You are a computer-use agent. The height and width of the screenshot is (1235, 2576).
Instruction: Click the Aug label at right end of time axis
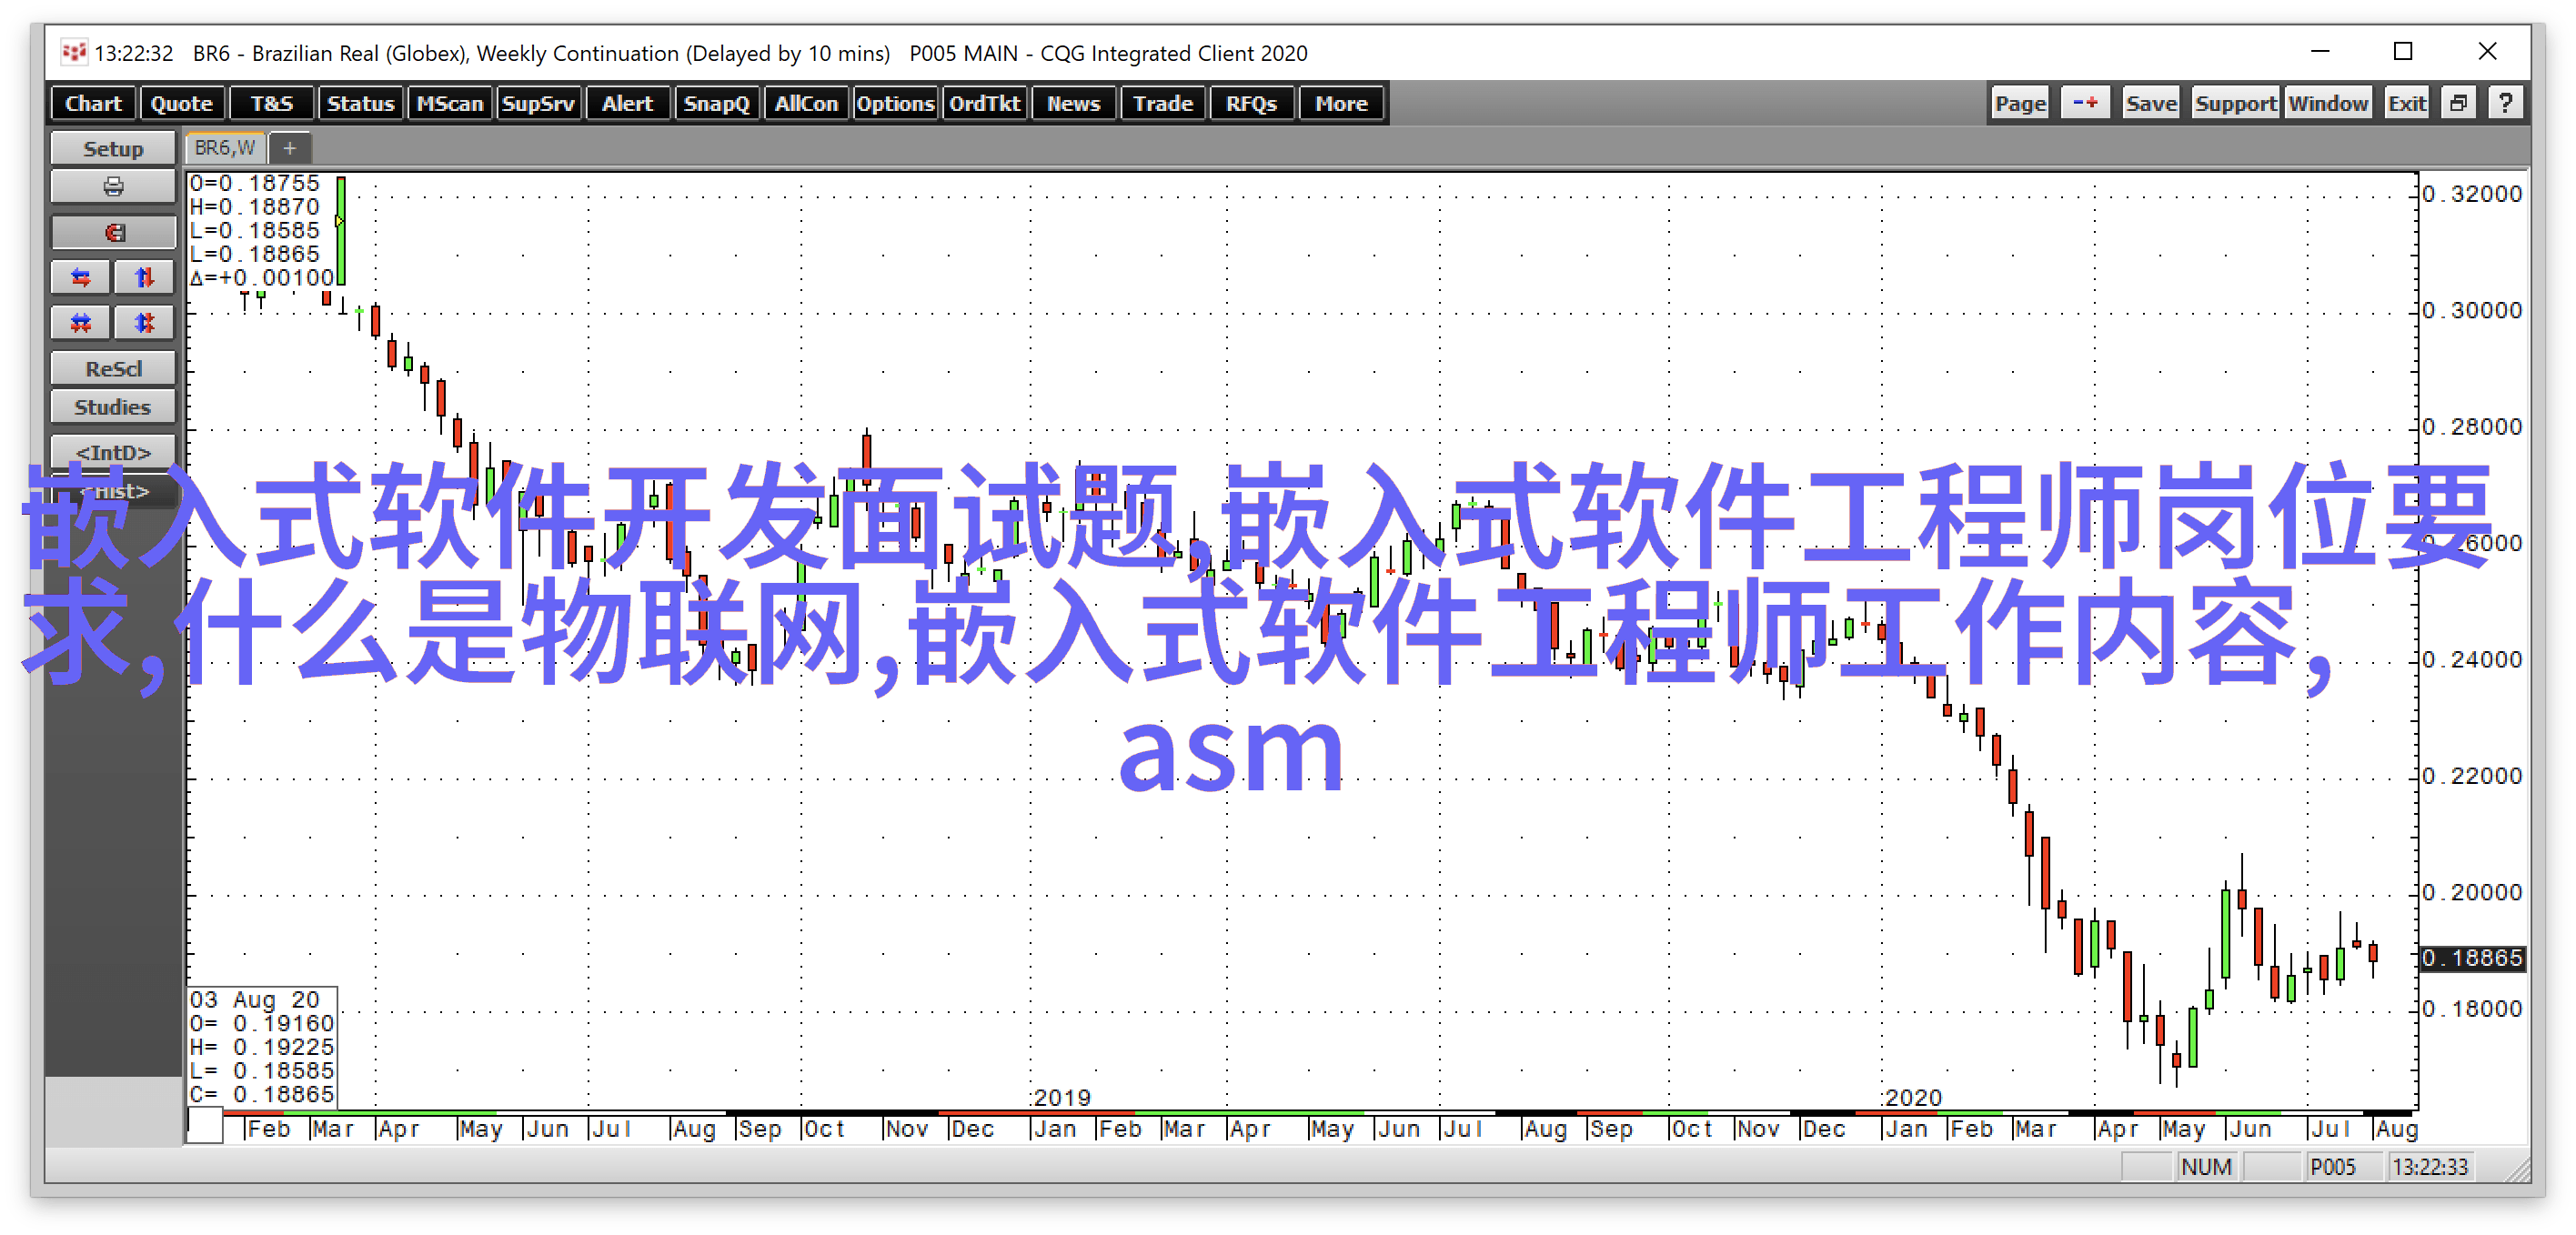2396,1129
